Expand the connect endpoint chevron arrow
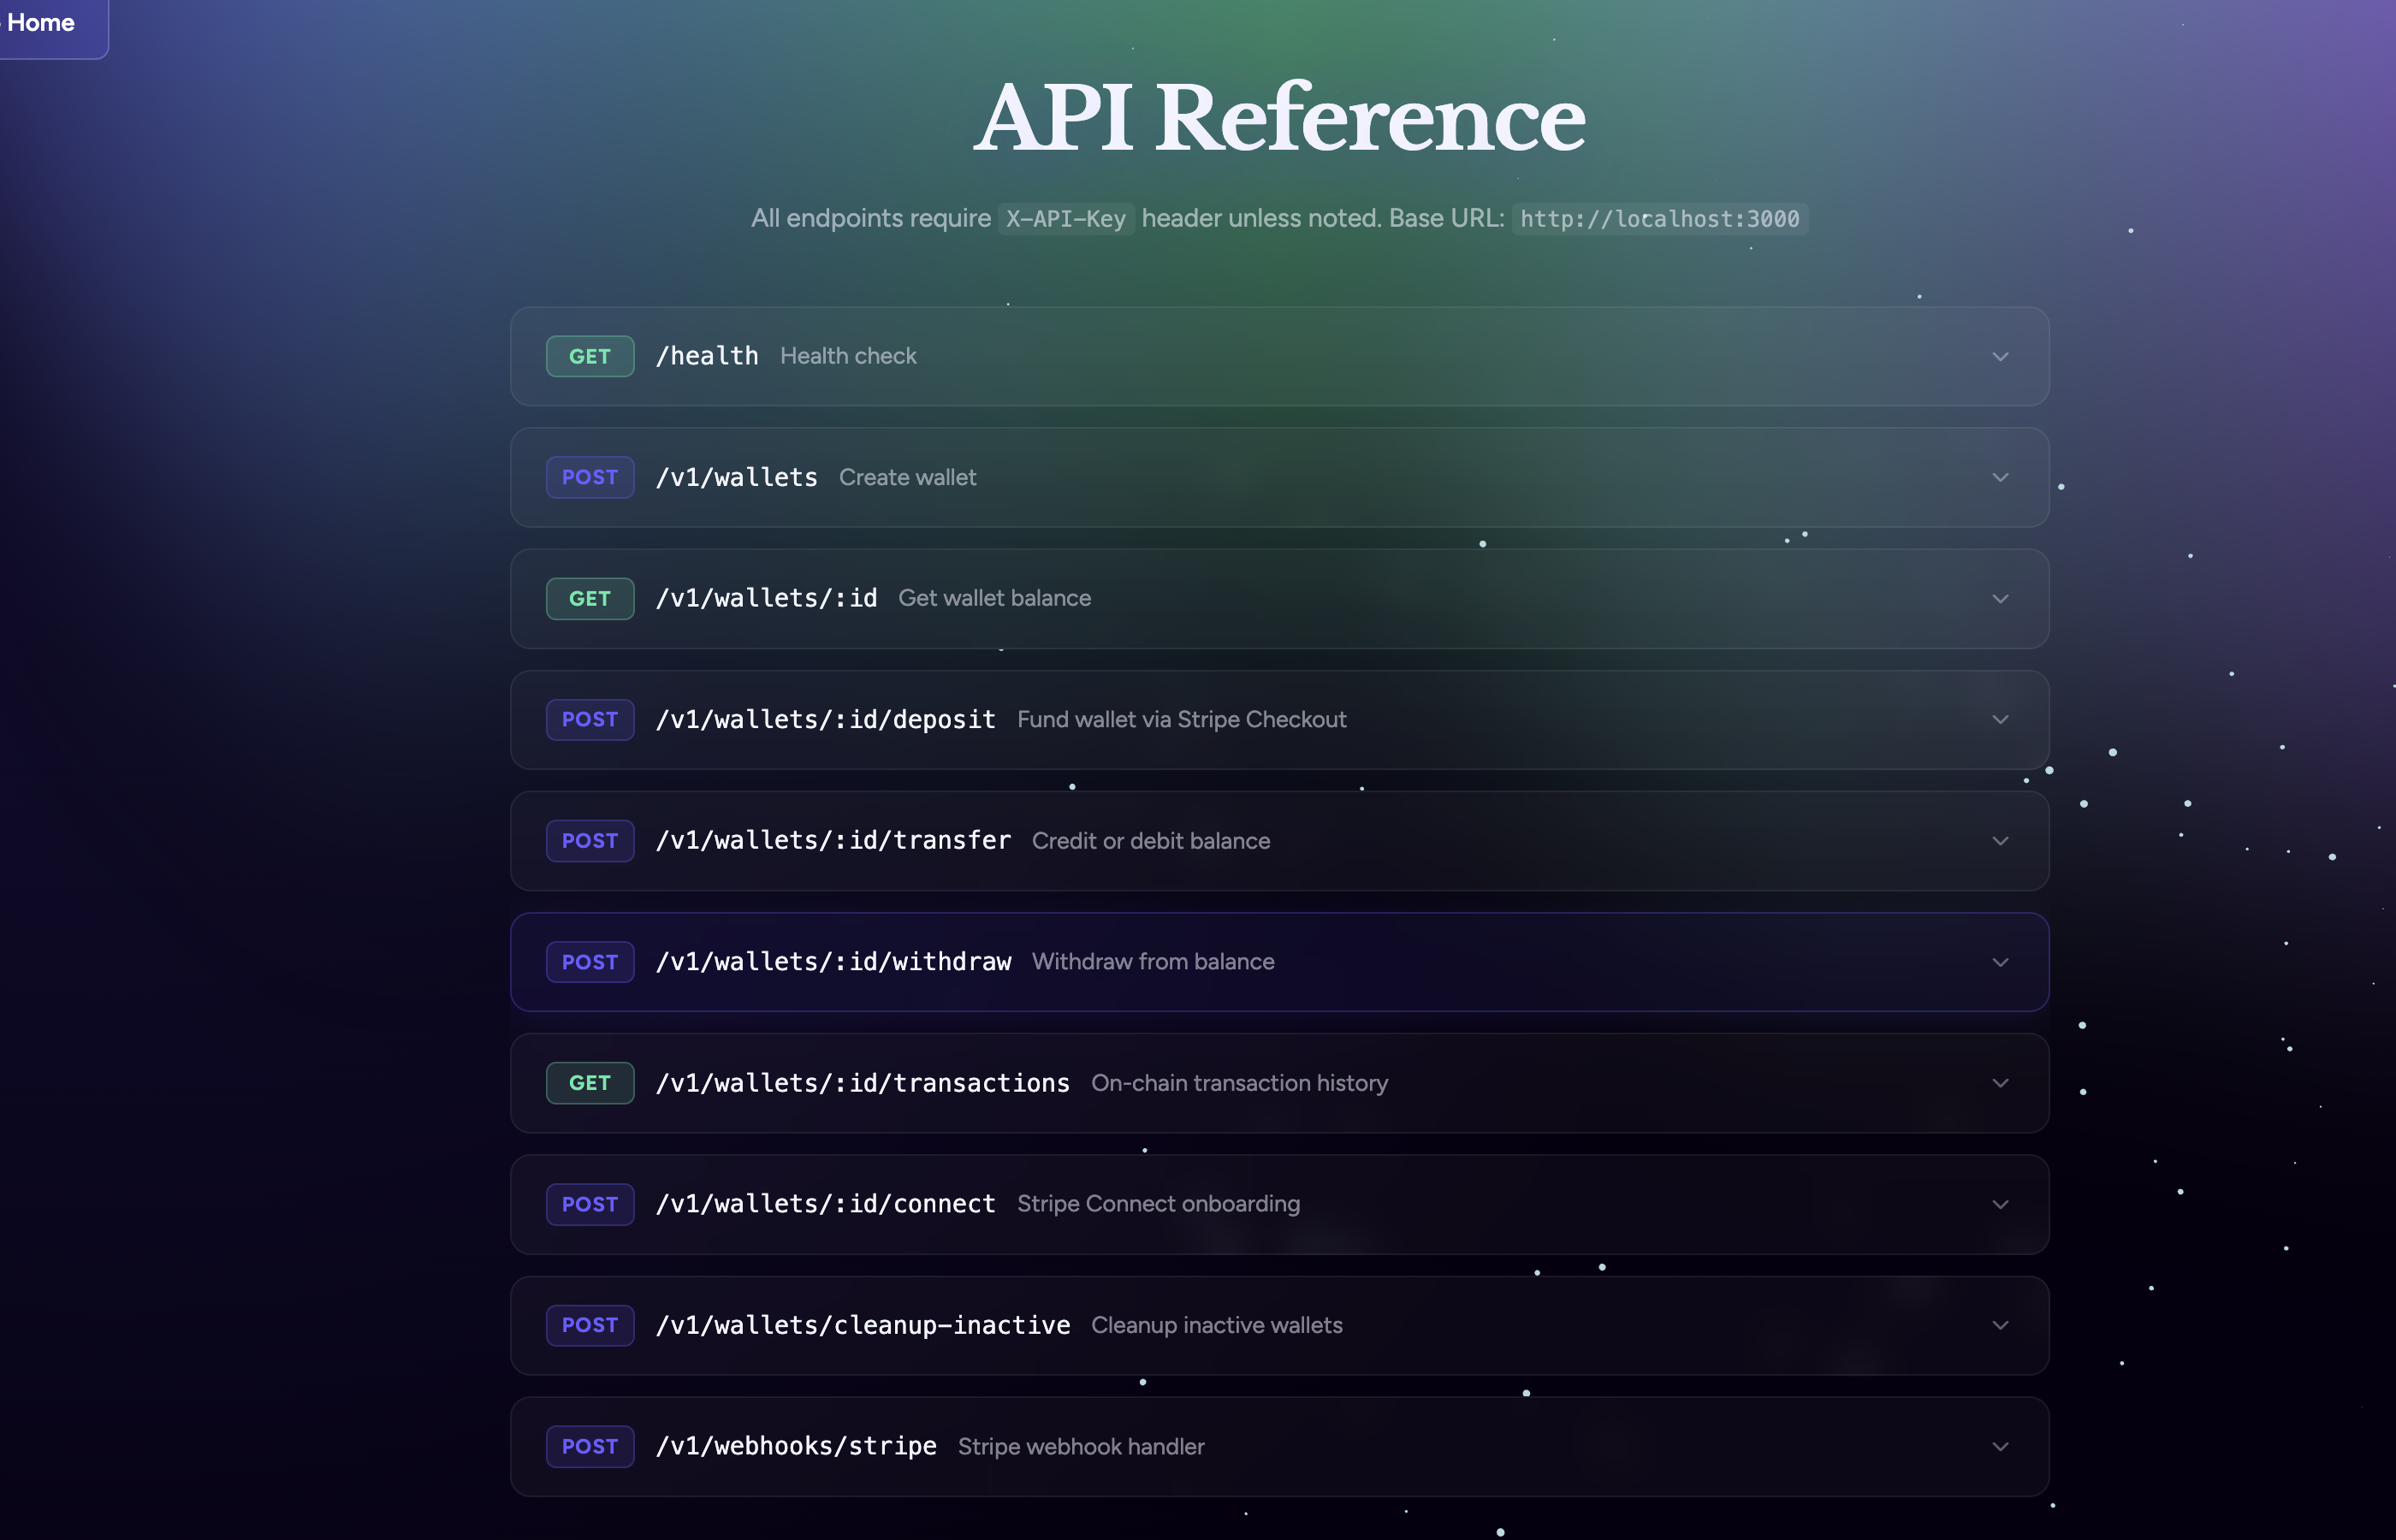The width and height of the screenshot is (2396, 1540). tap(2000, 1204)
